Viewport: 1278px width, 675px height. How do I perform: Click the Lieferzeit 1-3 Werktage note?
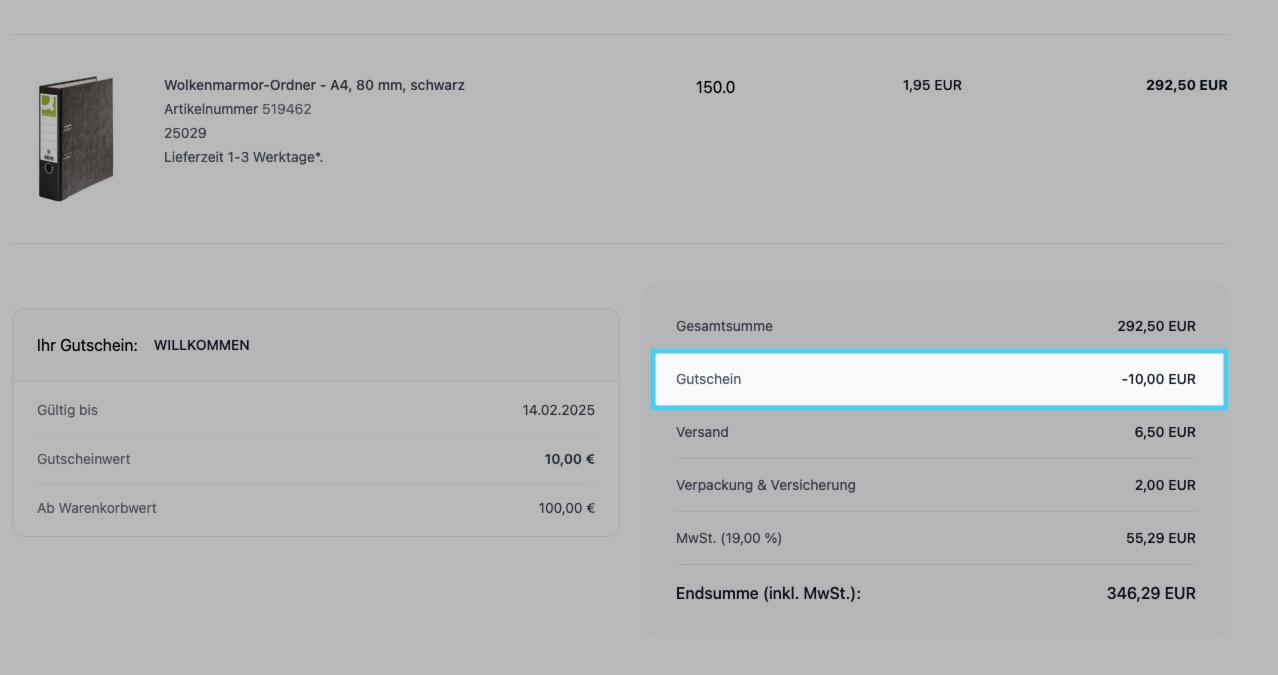[243, 157]
